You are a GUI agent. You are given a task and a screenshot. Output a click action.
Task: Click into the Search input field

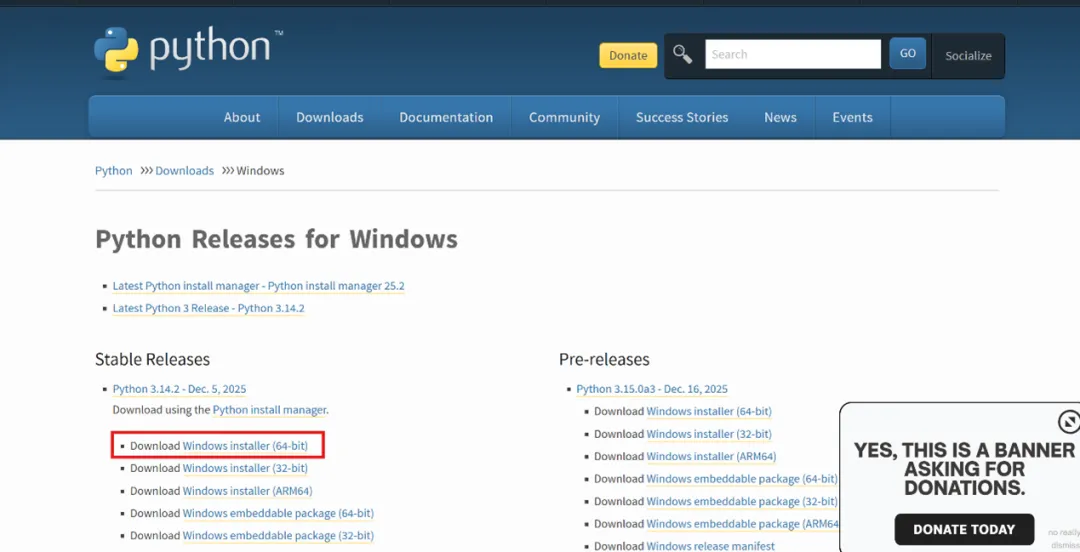(793, 54)
